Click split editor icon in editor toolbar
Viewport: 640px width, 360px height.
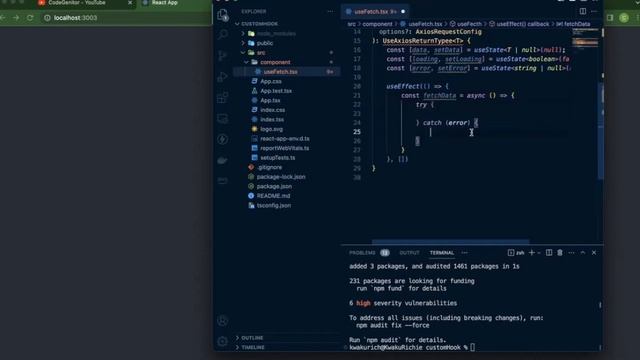click(x=583, y=11)
